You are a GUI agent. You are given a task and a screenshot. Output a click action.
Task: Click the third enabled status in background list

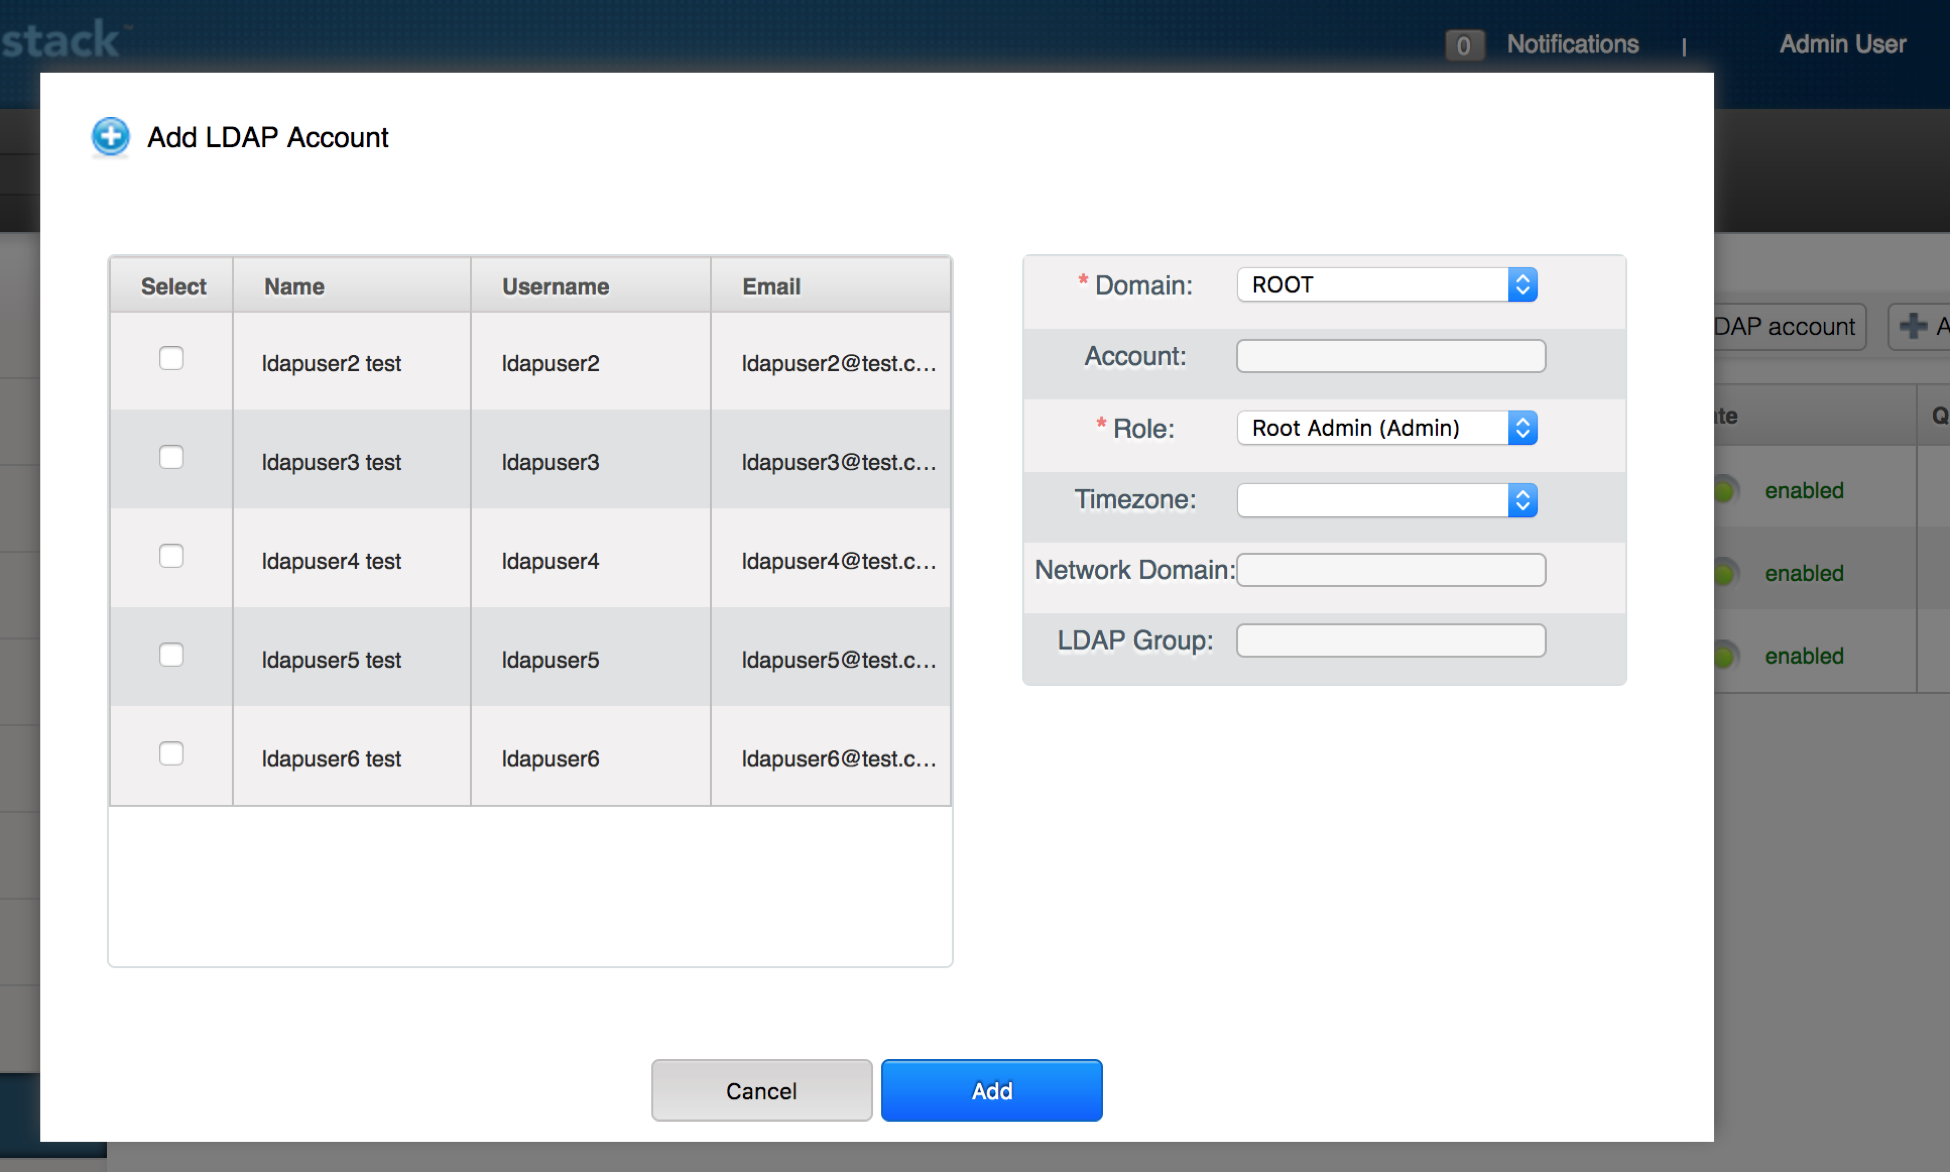click(x=1804, y=657)
